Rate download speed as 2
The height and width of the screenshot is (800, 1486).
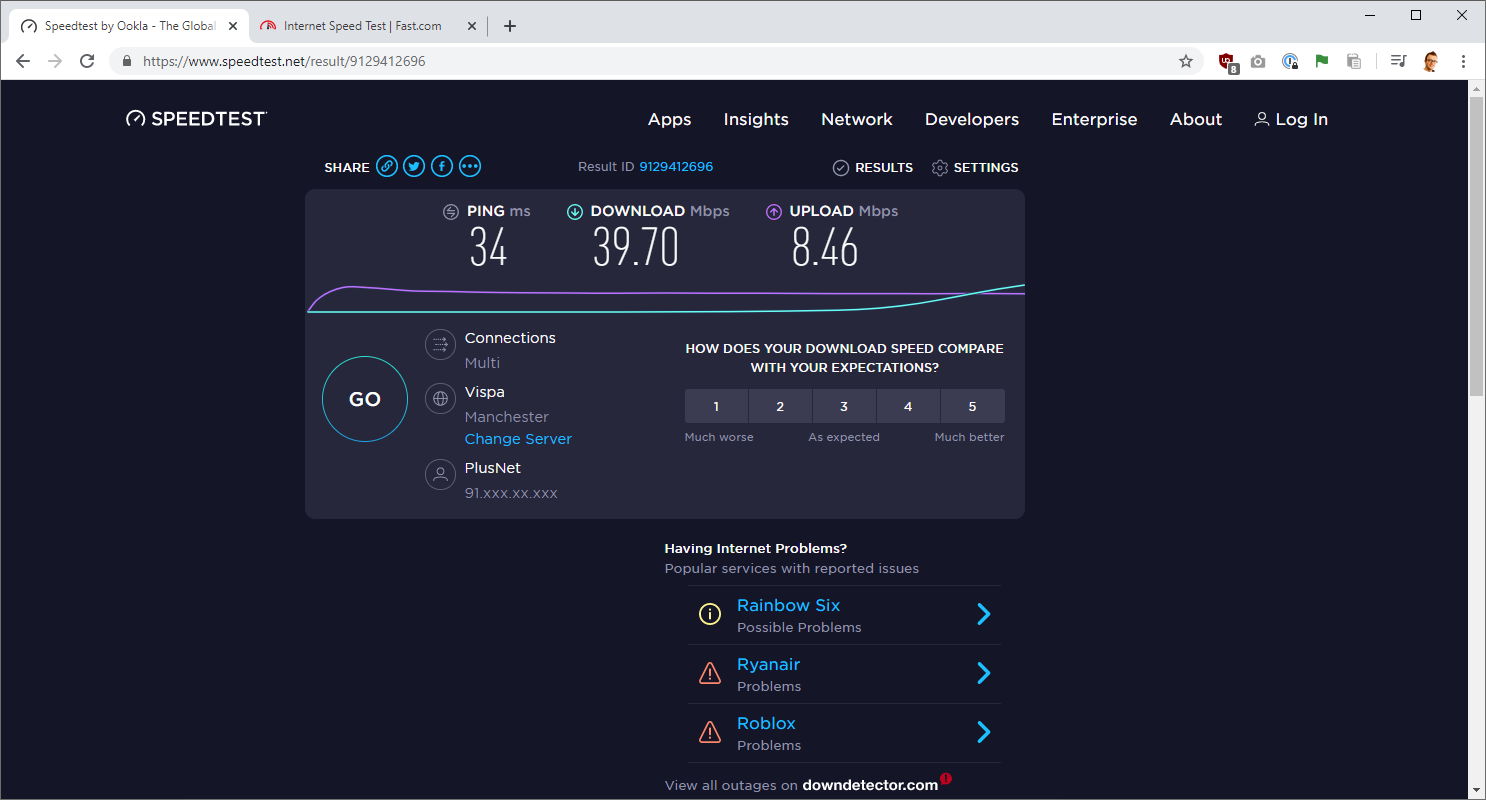point(780,406)
